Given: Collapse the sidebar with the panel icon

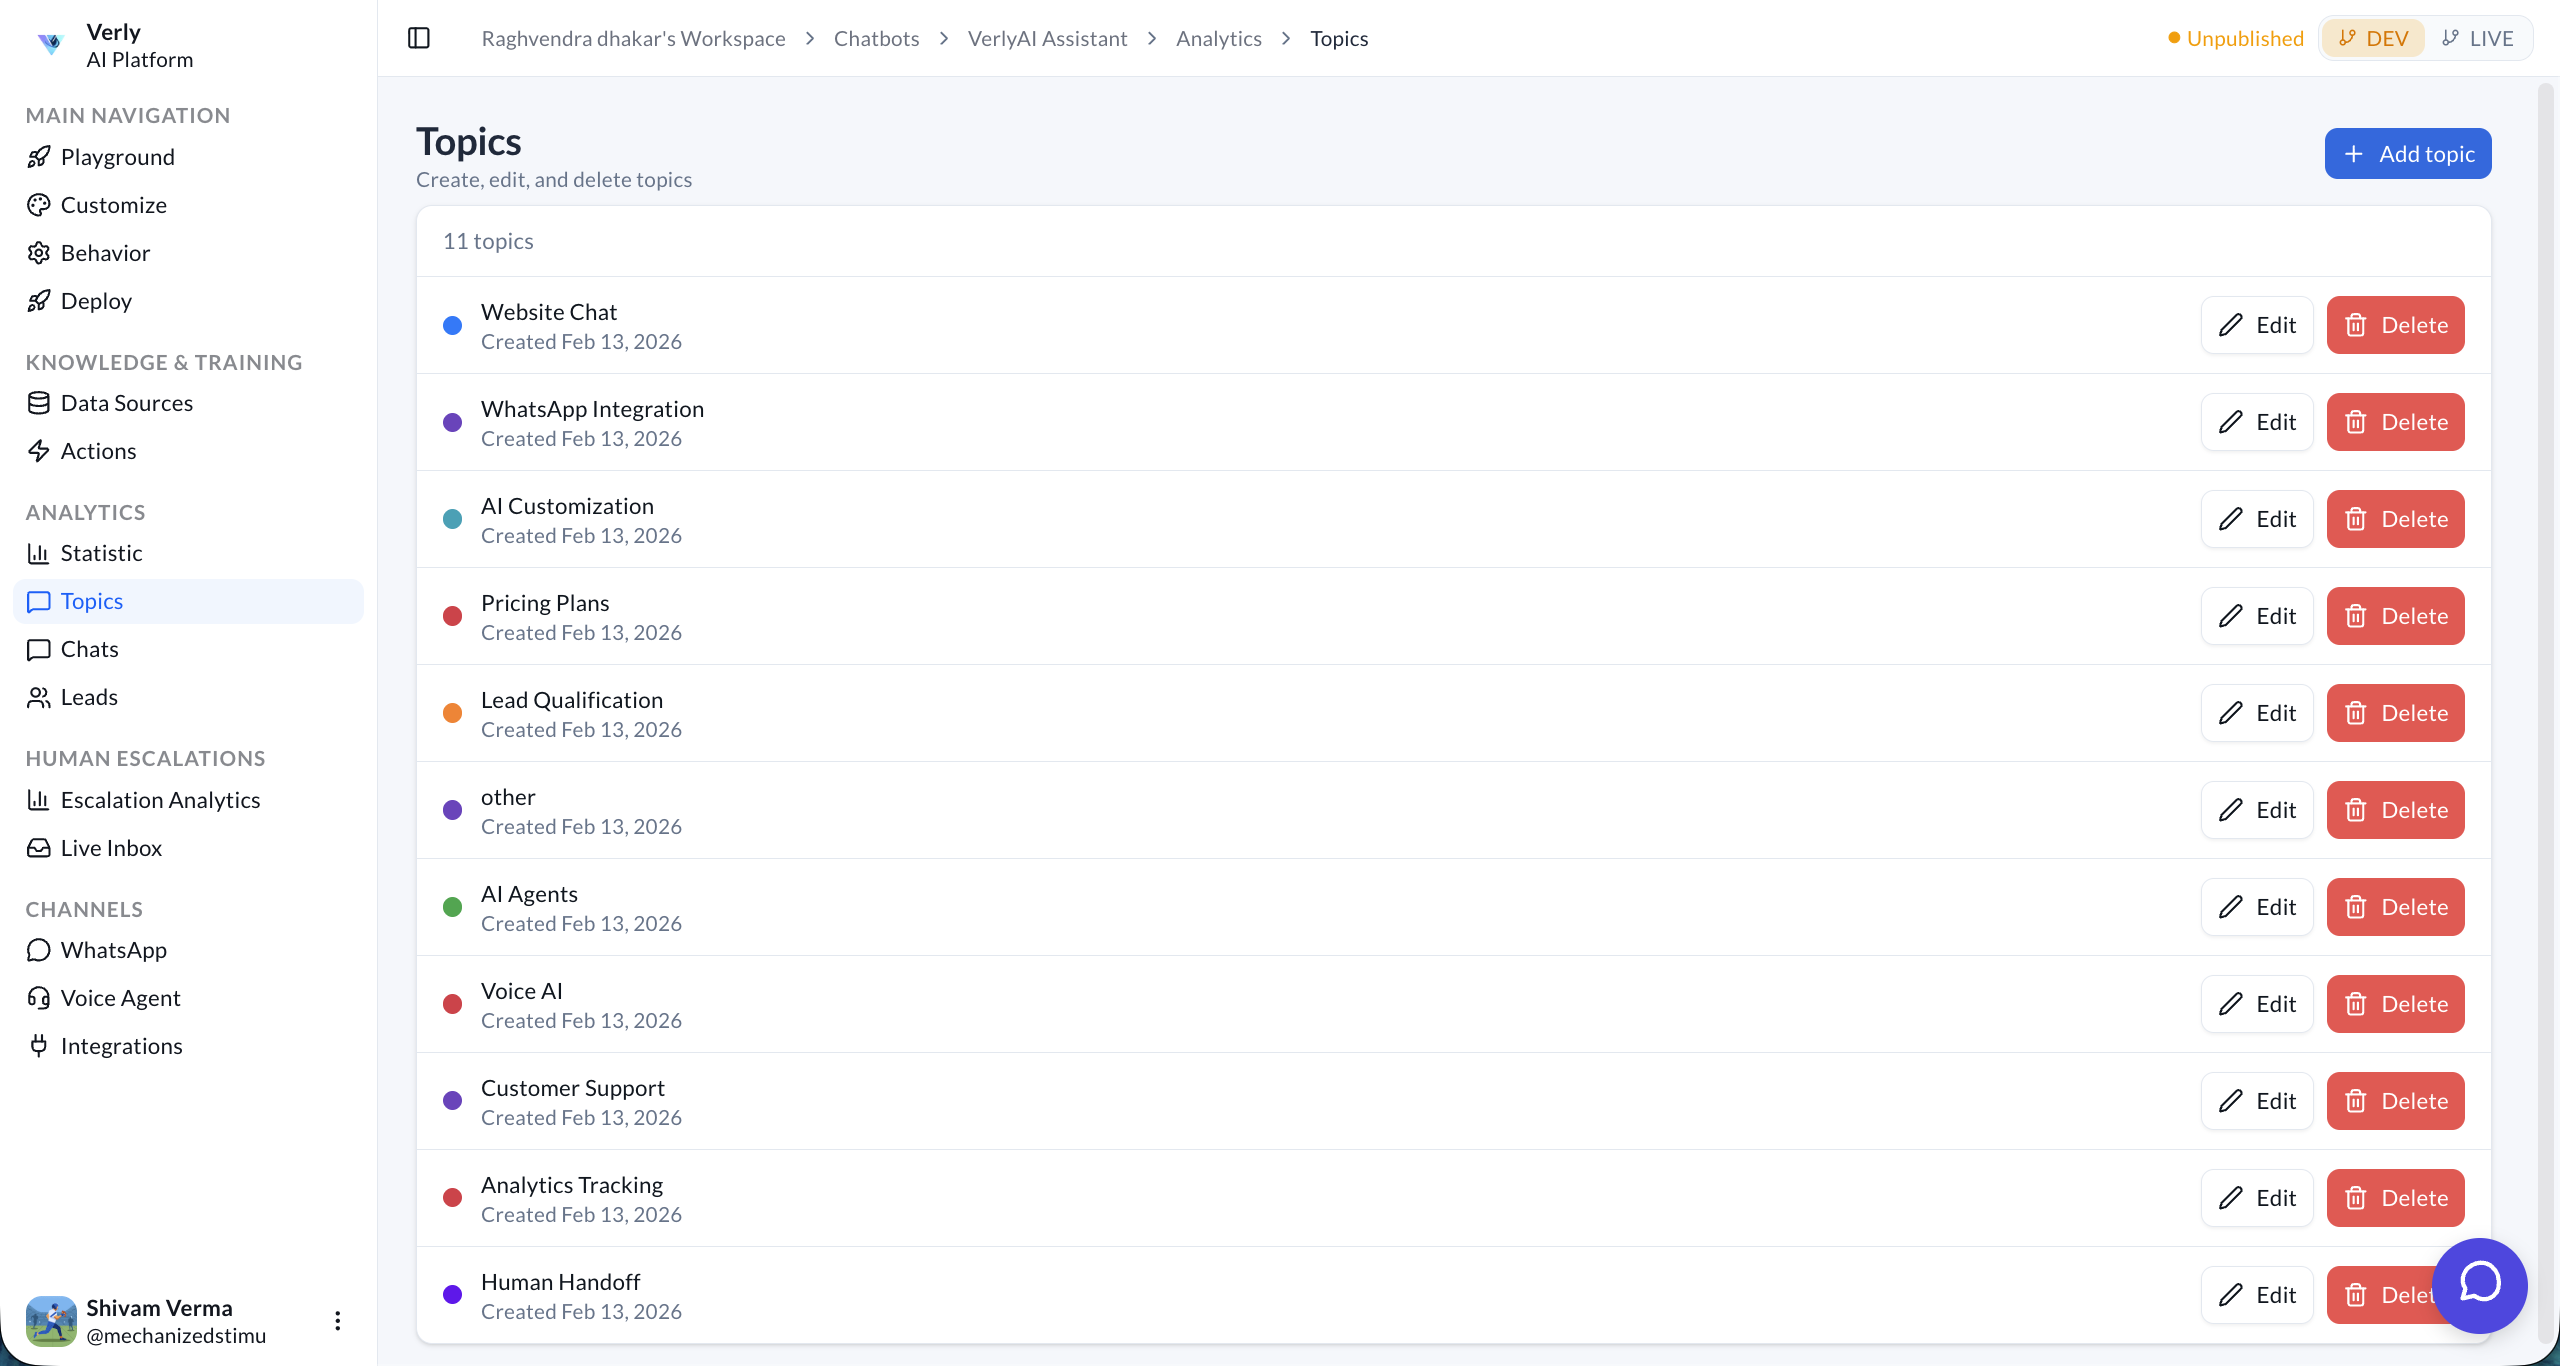Looking at the screenshot, I should (418, 37).
